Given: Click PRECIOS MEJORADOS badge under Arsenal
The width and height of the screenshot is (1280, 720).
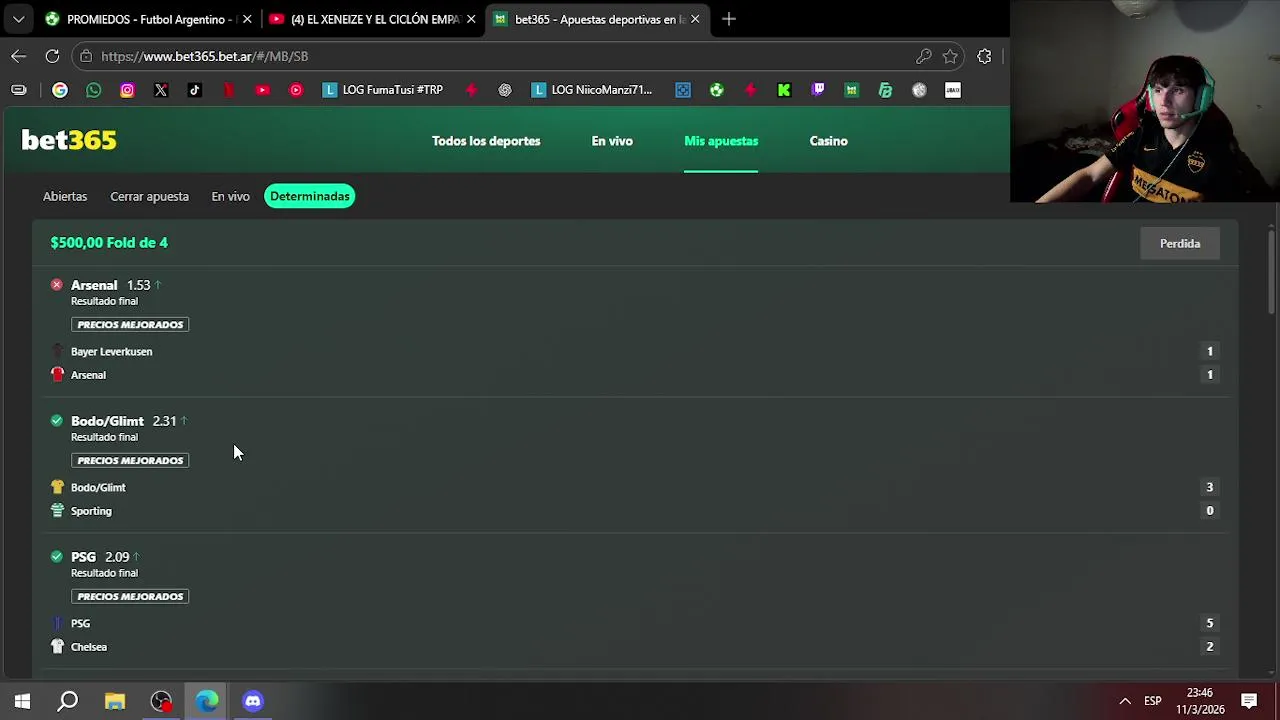Looking at the screenshot, I should (x=130, y=324).
